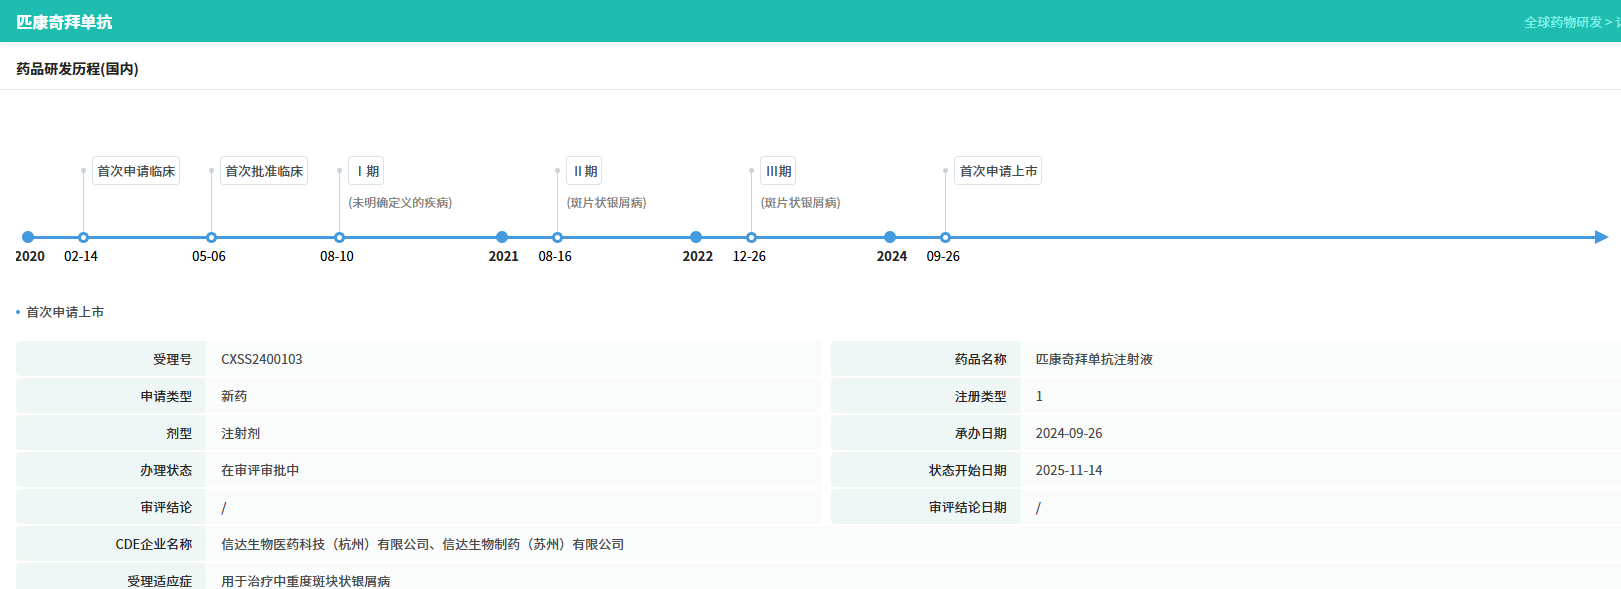Click the hollow timeline dot above 12-26
Viewport: 1621px width, 589px height.
click(751, 237)
